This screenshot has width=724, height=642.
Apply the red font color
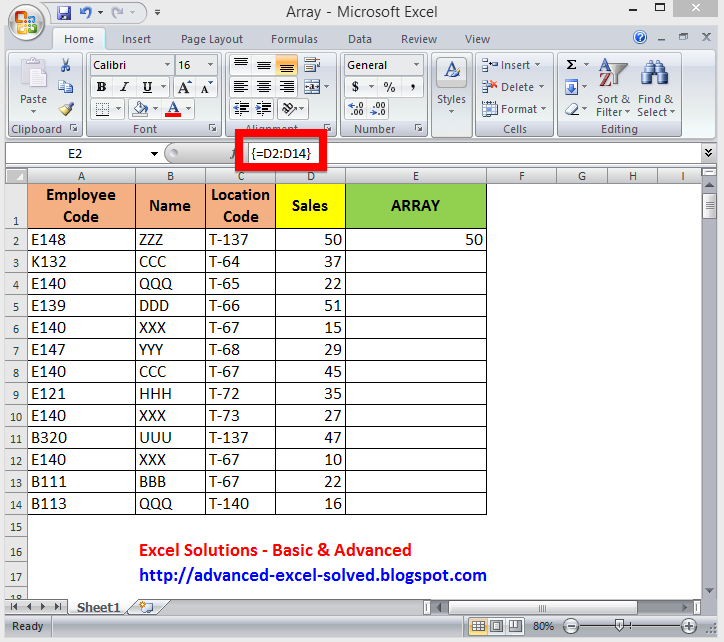[x=173, y=109]
